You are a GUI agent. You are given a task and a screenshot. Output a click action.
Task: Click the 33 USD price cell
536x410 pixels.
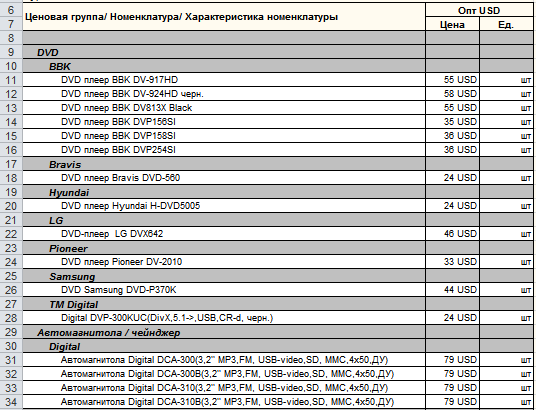(x=452, y=262)
